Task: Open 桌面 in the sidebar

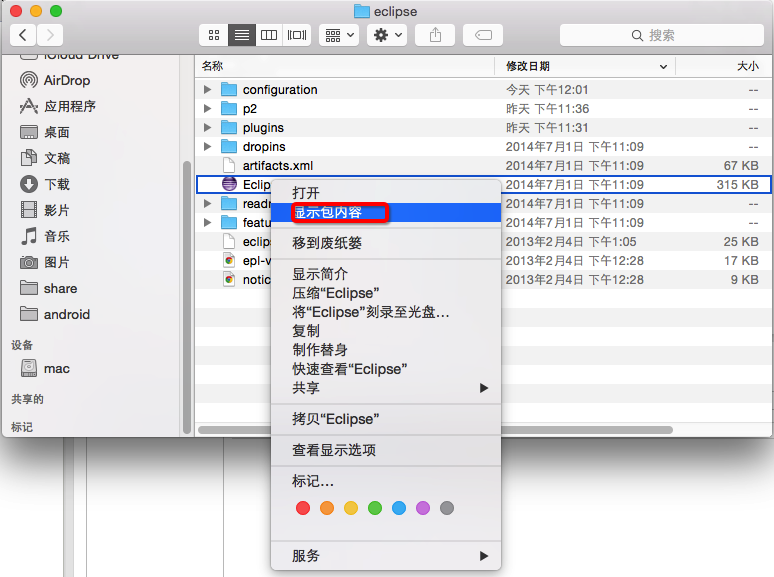Action: point(44,132)
